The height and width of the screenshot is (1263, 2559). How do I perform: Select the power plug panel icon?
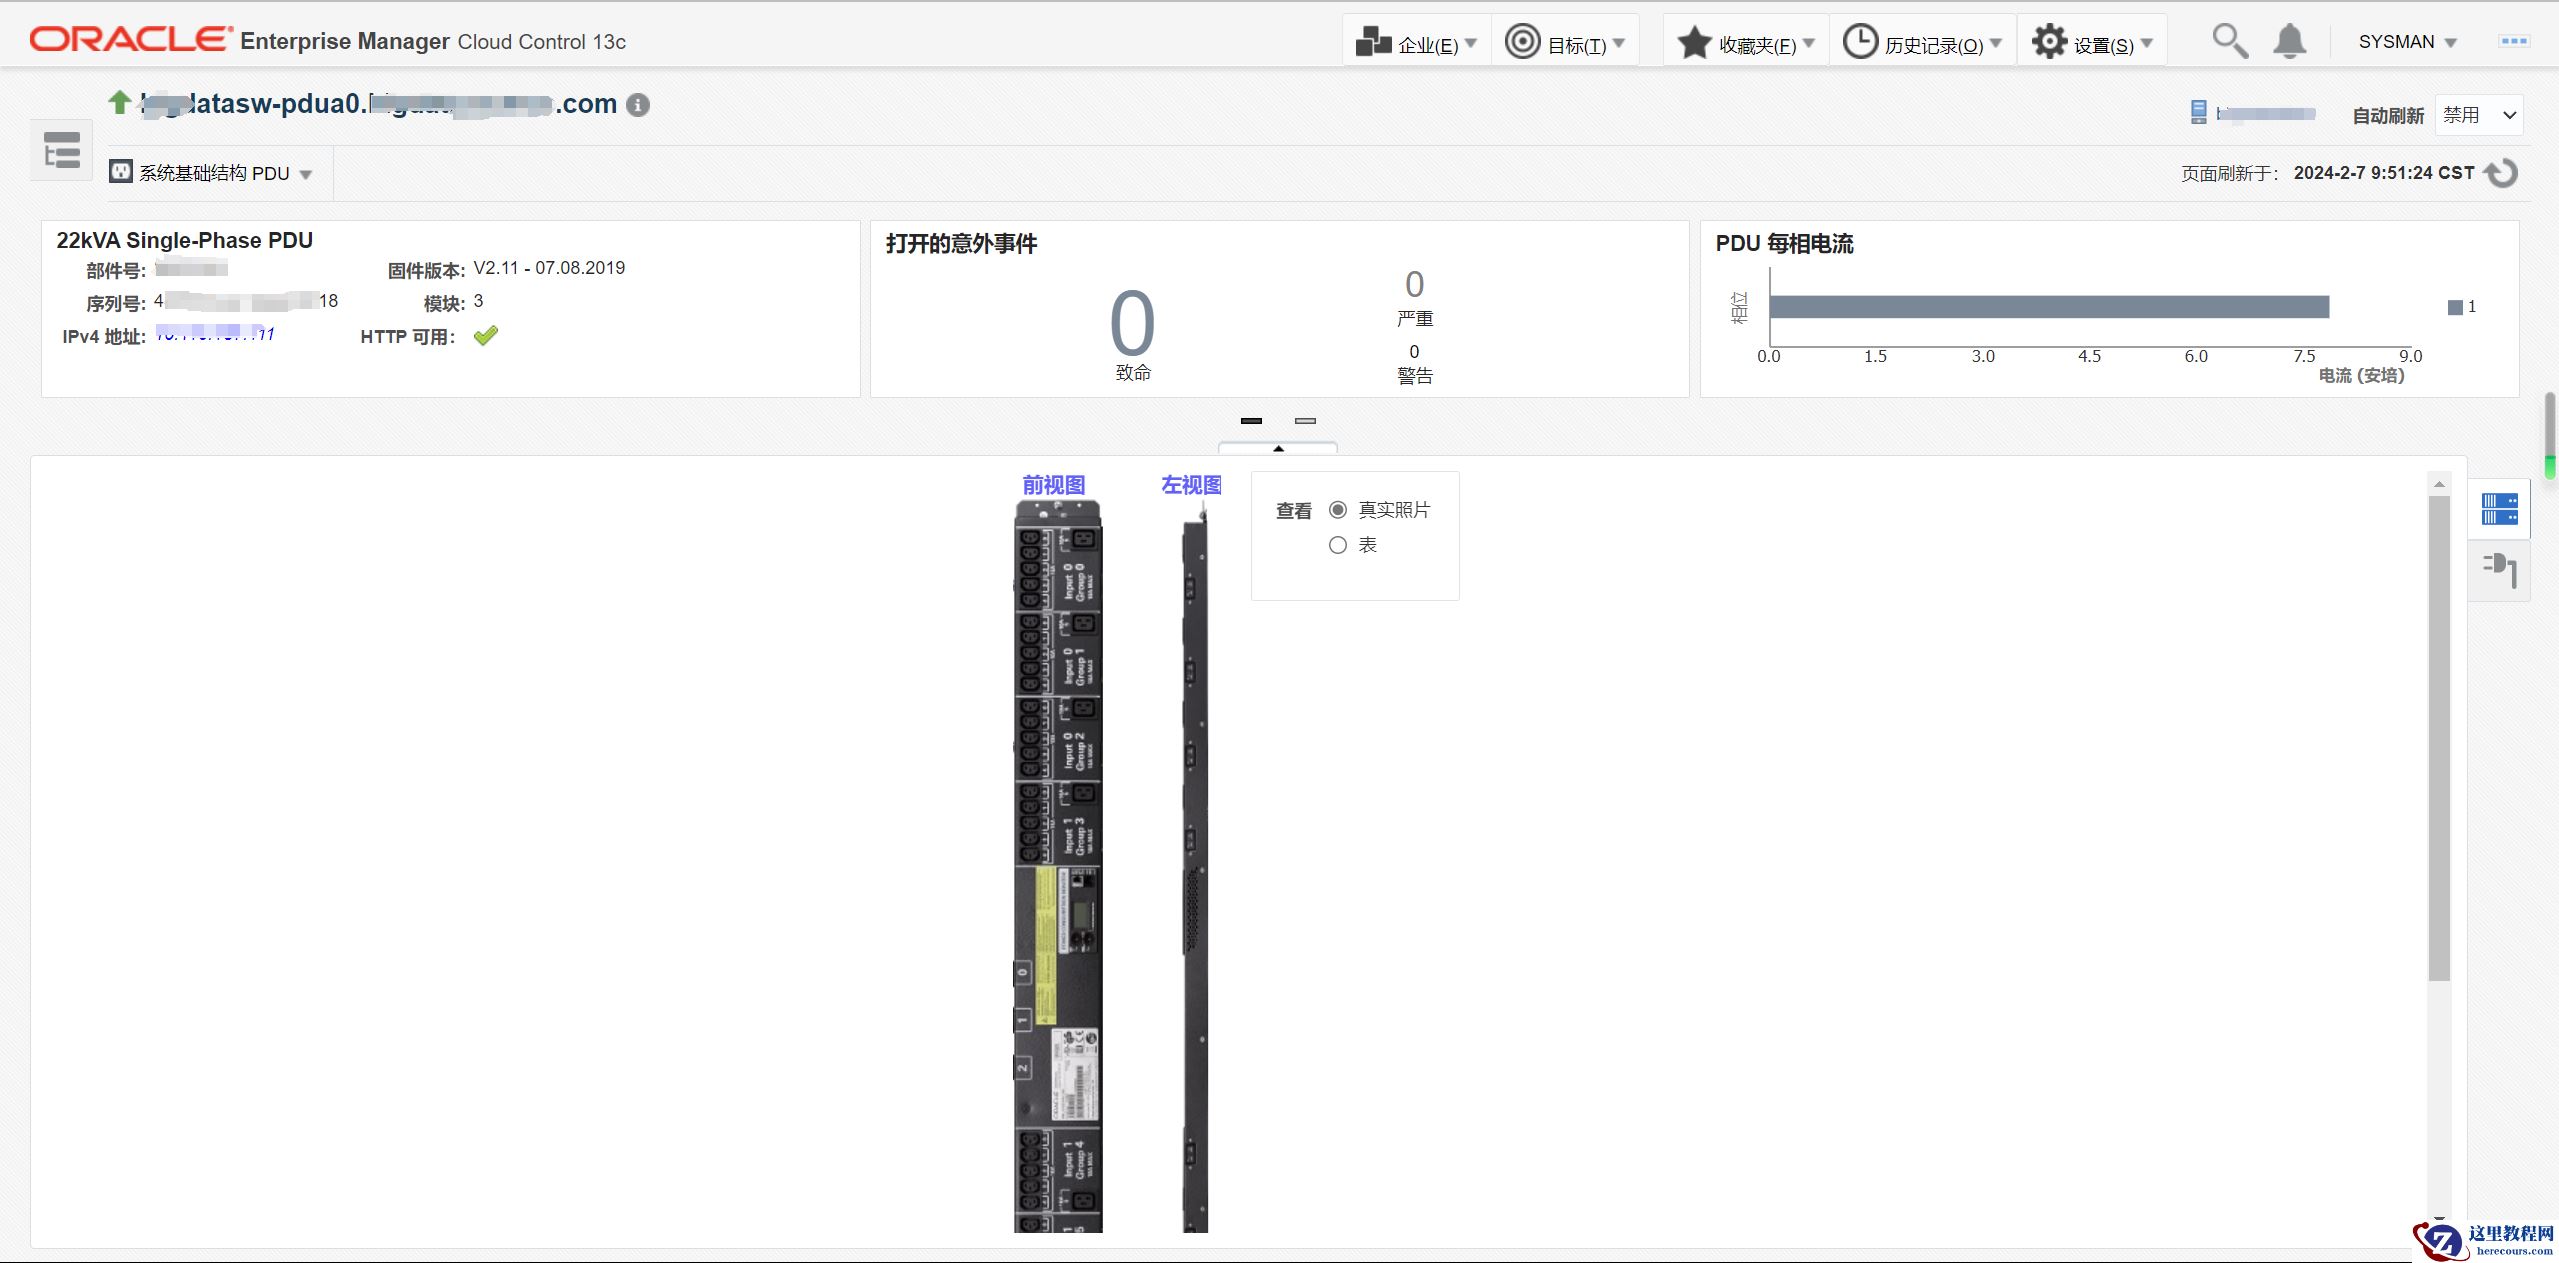pyautogui.click(x=2499, y=570)
